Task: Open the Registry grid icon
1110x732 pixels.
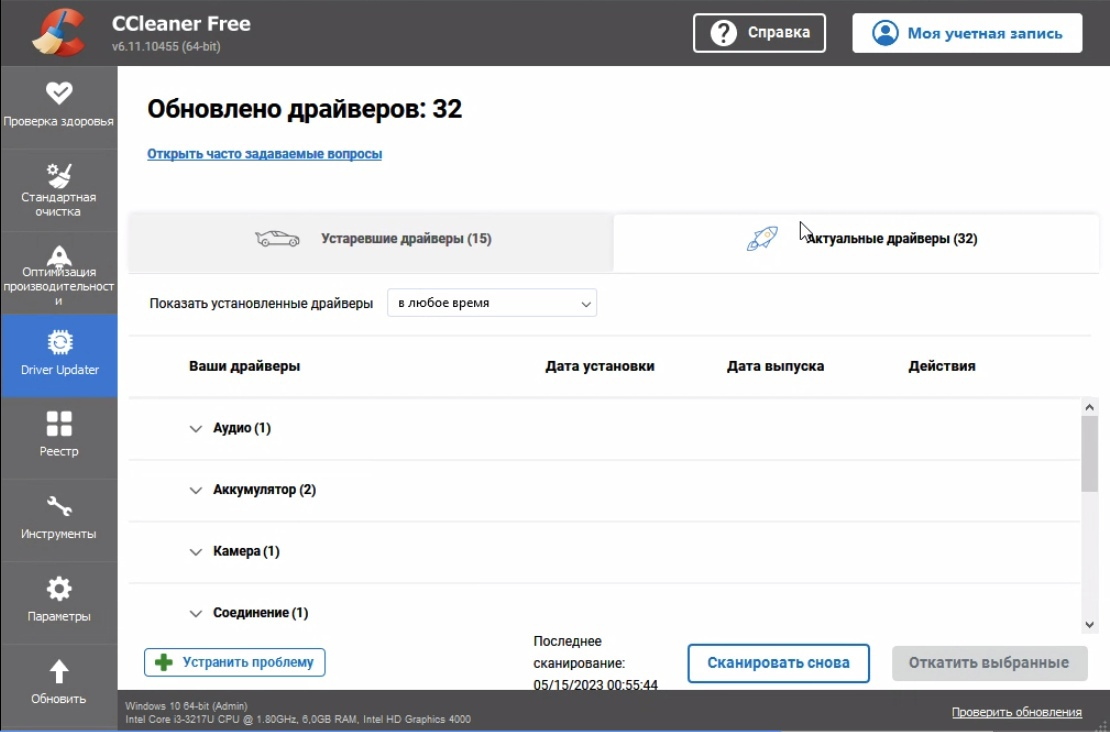Action: pos(59,424)
